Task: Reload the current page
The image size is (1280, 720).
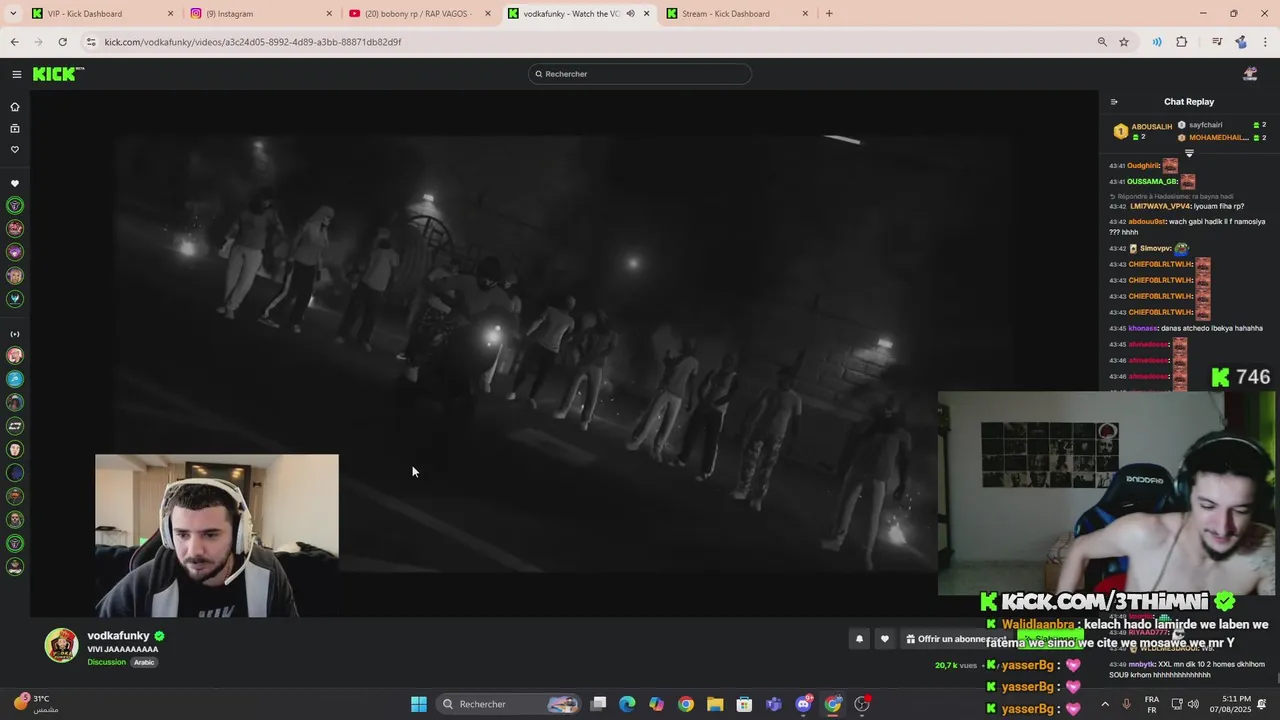Action: [x=62, y=42]
